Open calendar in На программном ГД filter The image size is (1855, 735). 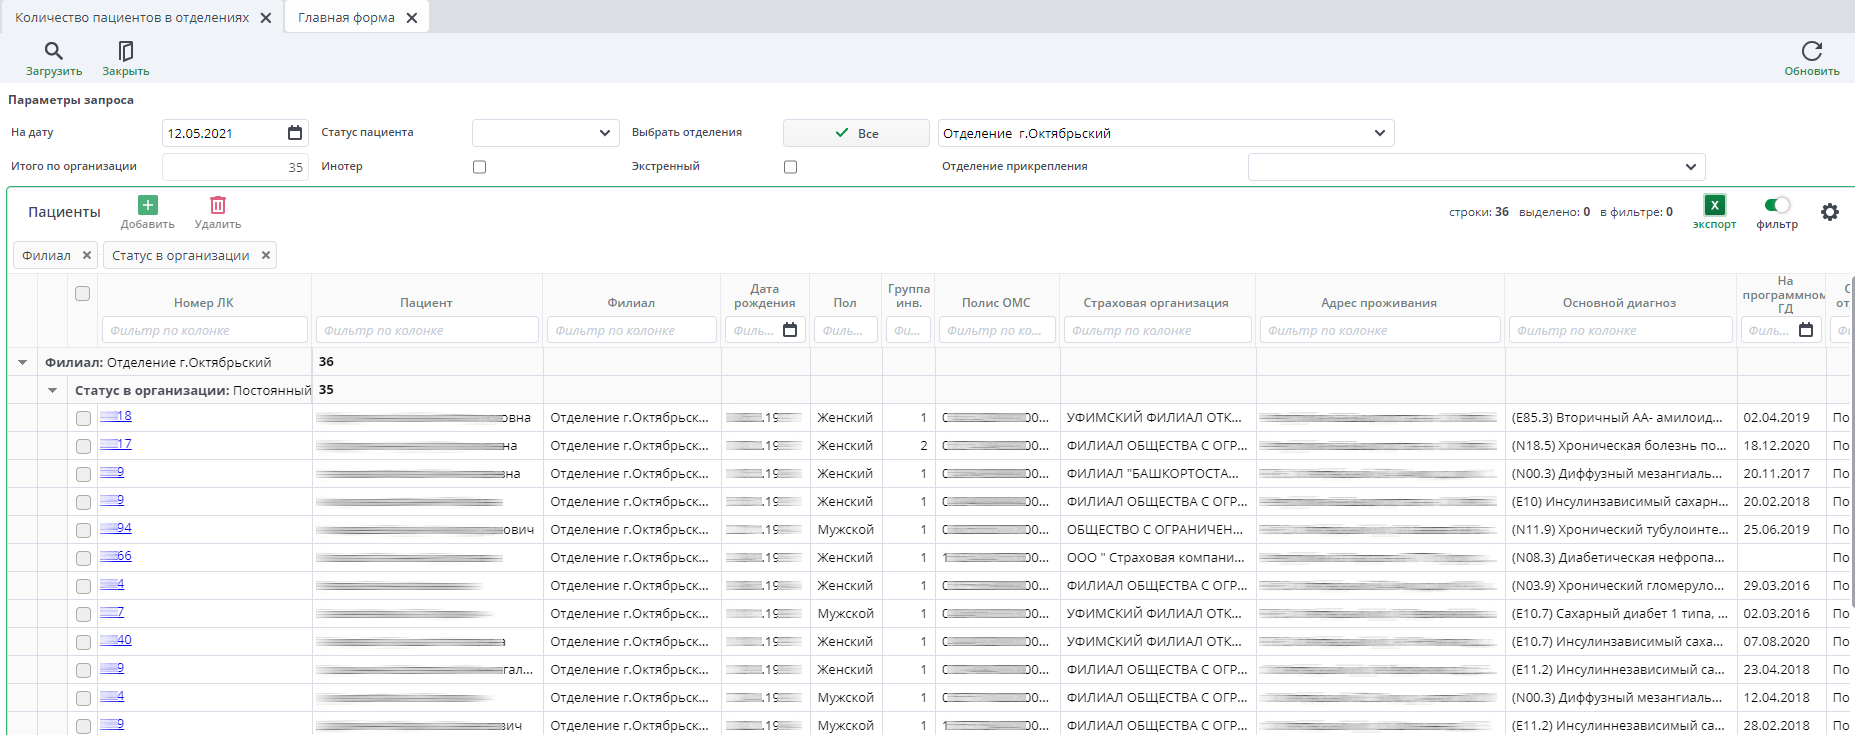(1806, 330)
